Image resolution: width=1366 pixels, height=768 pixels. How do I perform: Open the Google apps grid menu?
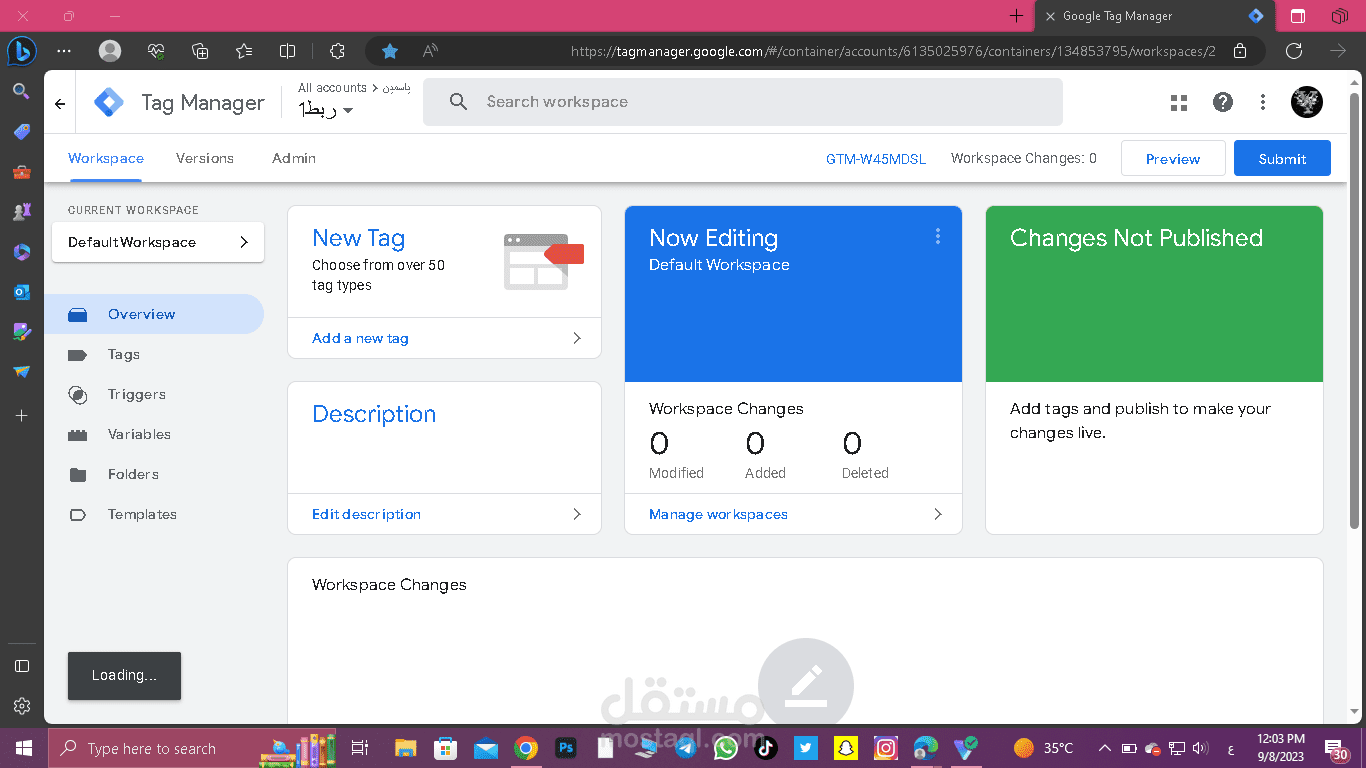pyautogui.click(x=1178, y=102)
